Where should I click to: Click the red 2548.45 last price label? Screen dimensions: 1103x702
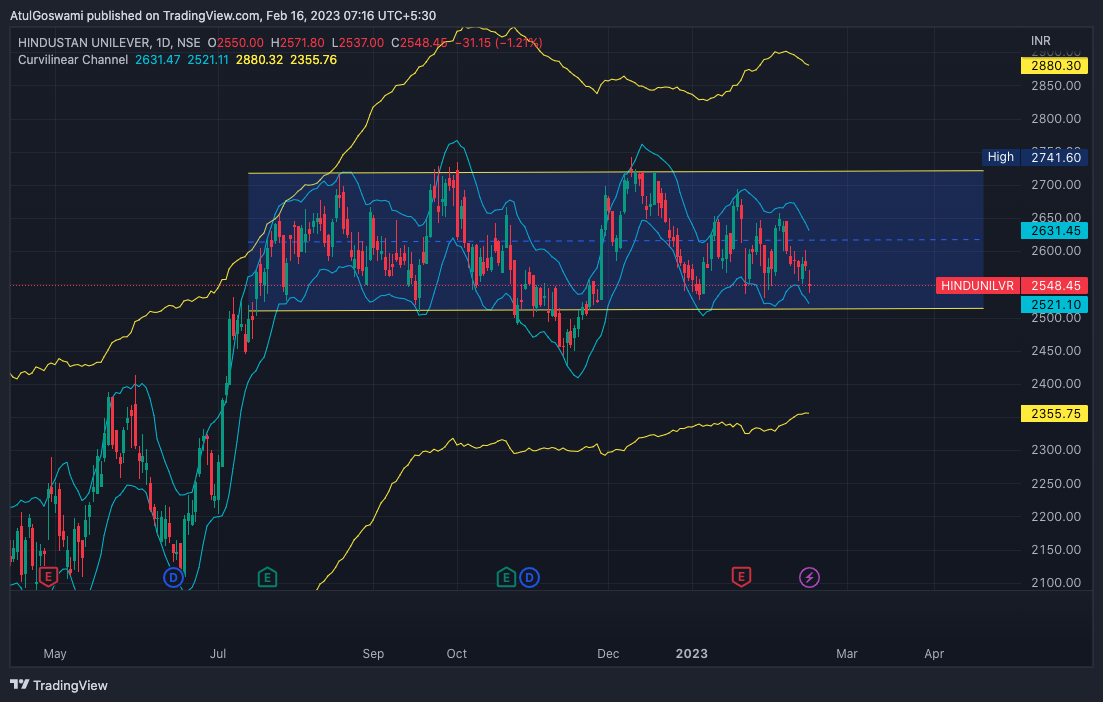tap(1054, 286)
